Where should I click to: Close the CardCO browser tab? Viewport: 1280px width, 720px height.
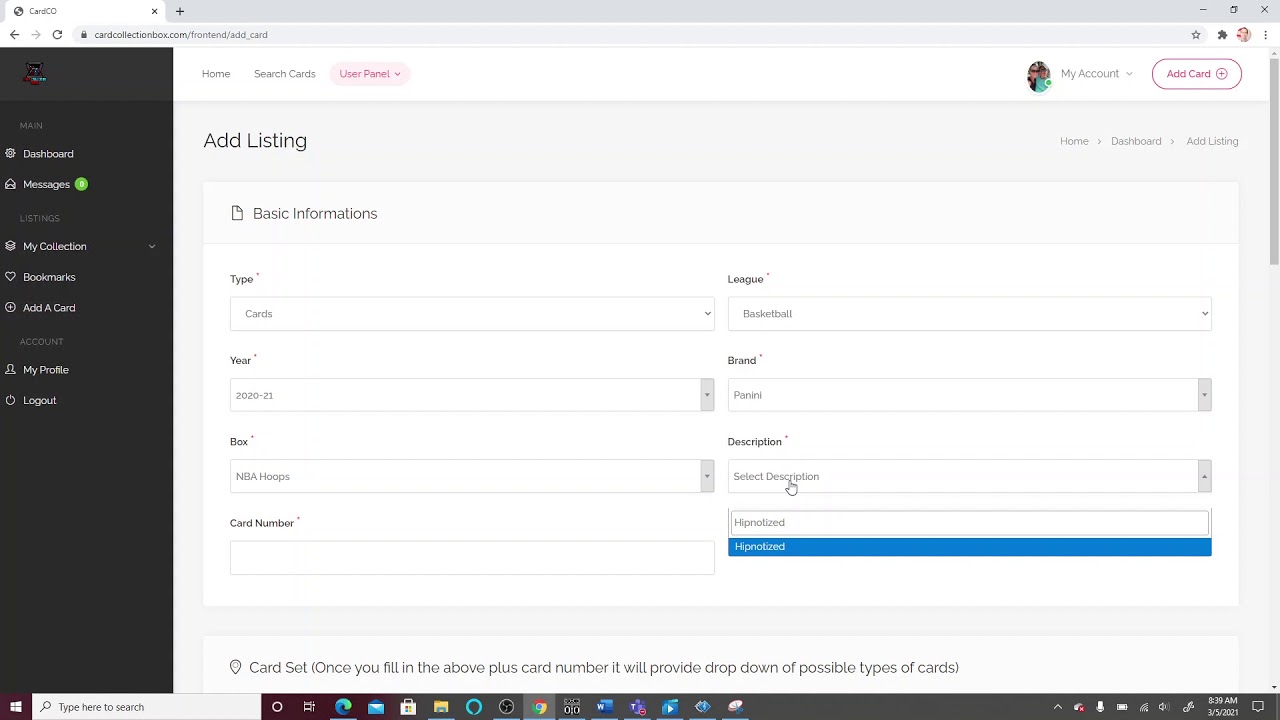click(x=154, y=11)
